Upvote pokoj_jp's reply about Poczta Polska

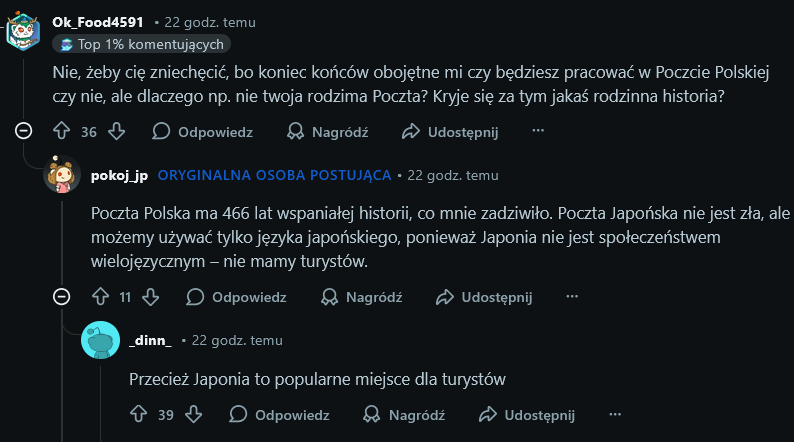(x=99, y=297)
